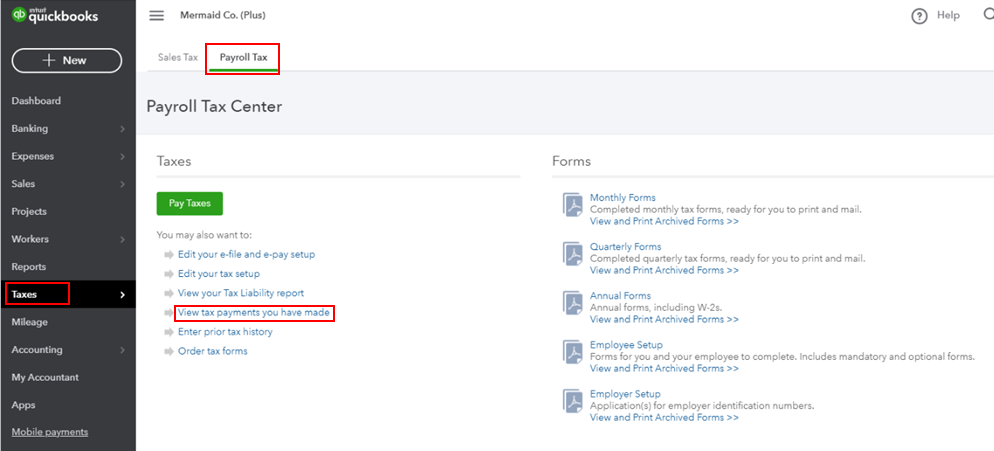Open the Employer Setup link
994x451 pixels.
(x=625, y=394)
